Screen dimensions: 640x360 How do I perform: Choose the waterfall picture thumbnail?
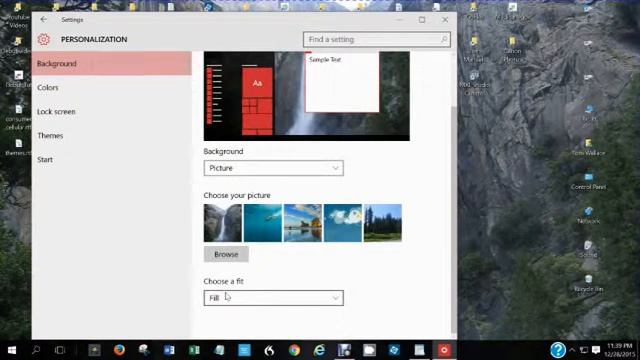pos(222,223)
